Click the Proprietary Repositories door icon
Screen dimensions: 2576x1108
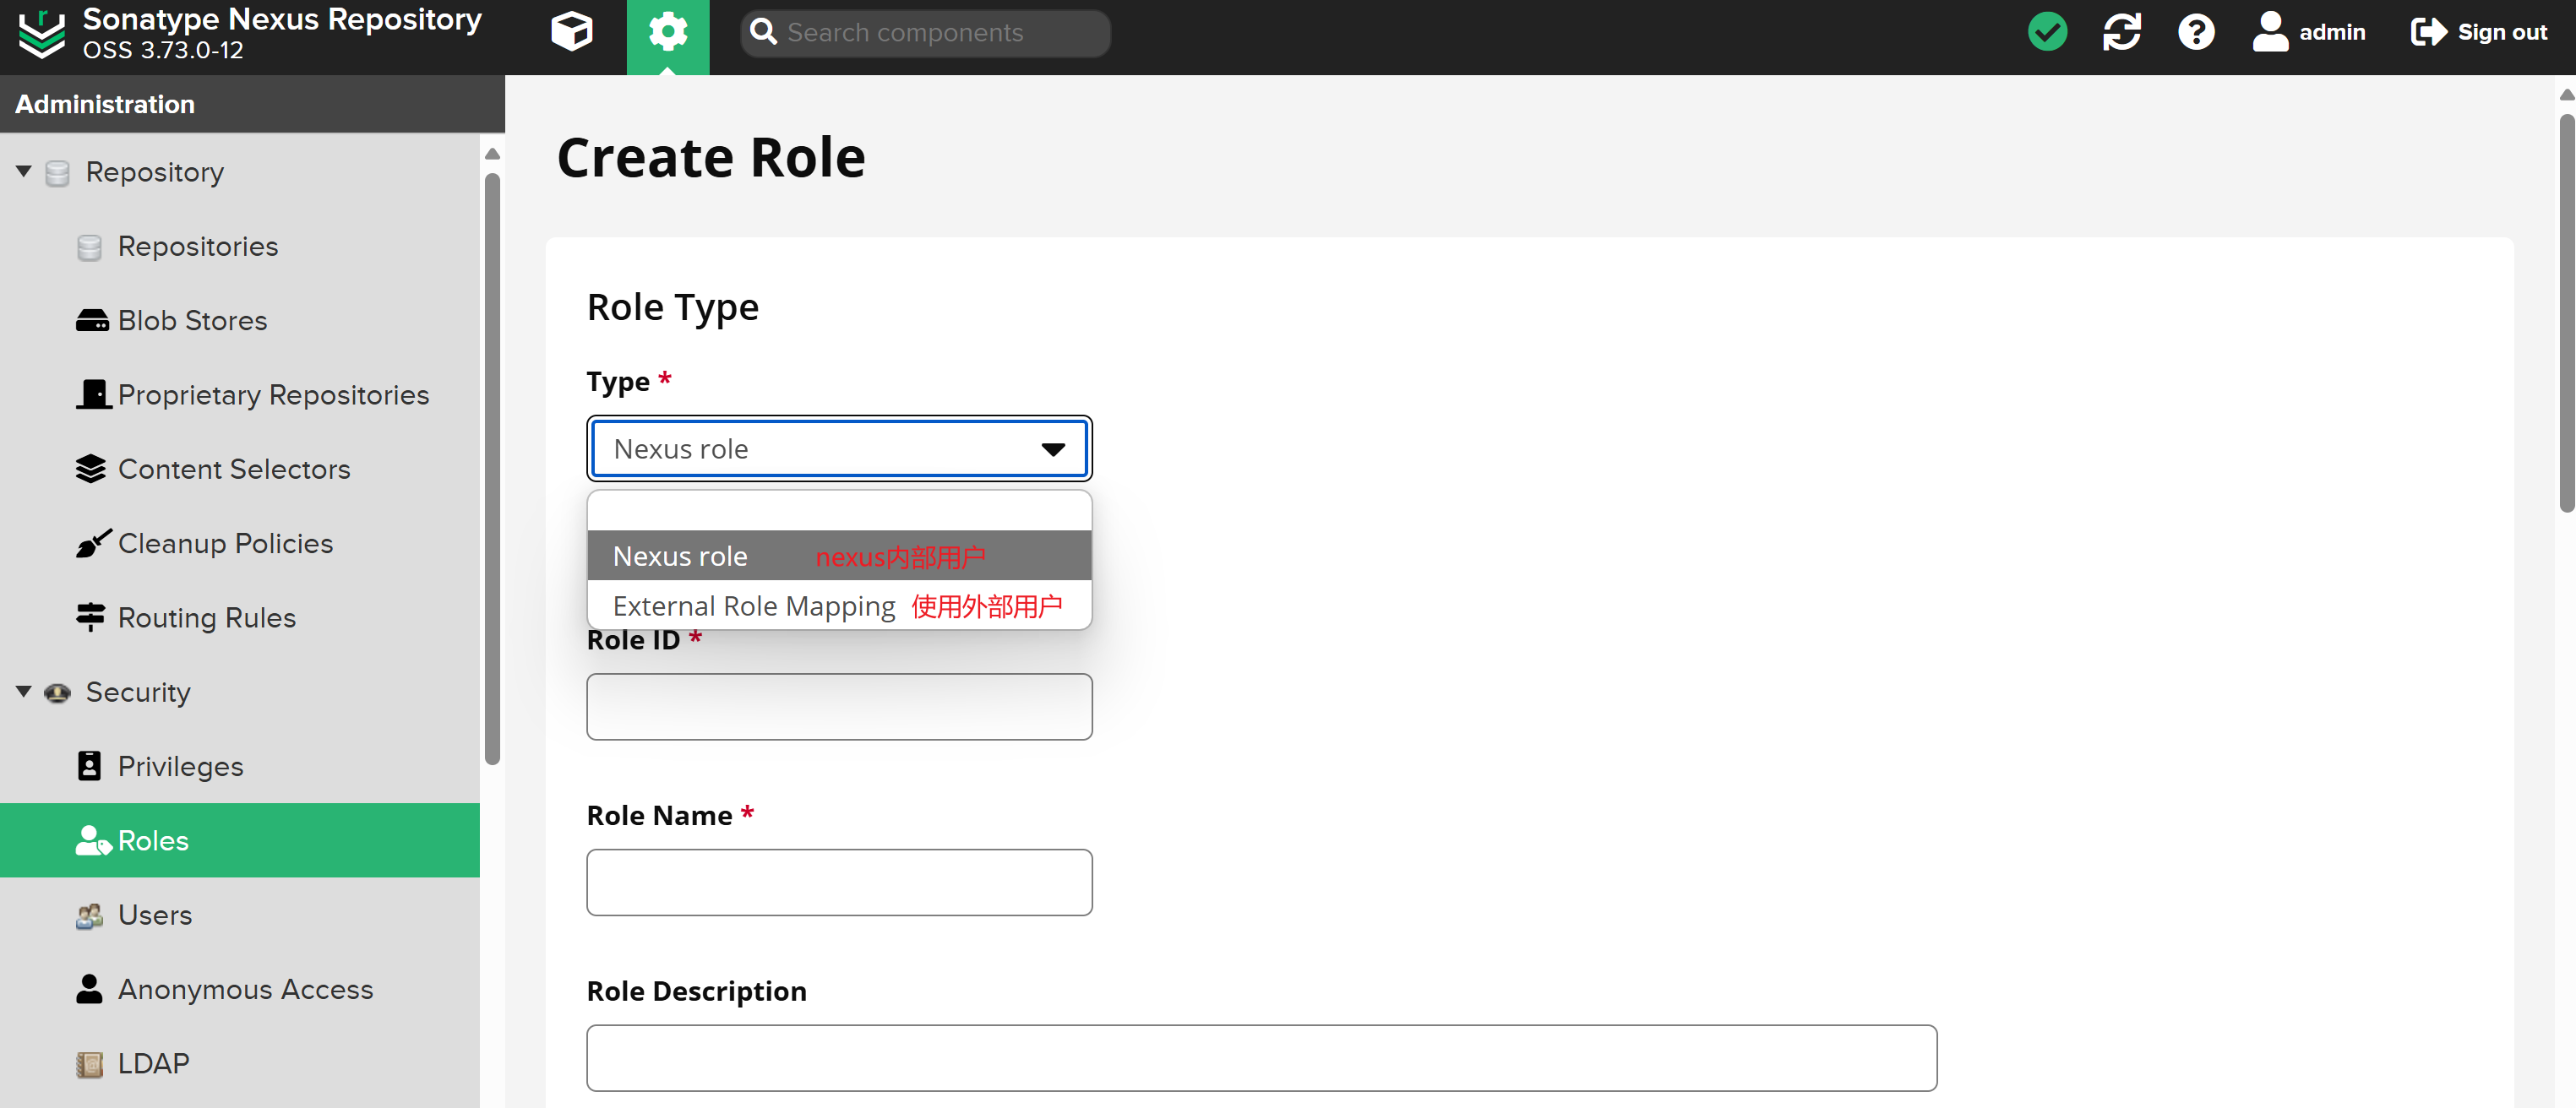click(94, 395)
